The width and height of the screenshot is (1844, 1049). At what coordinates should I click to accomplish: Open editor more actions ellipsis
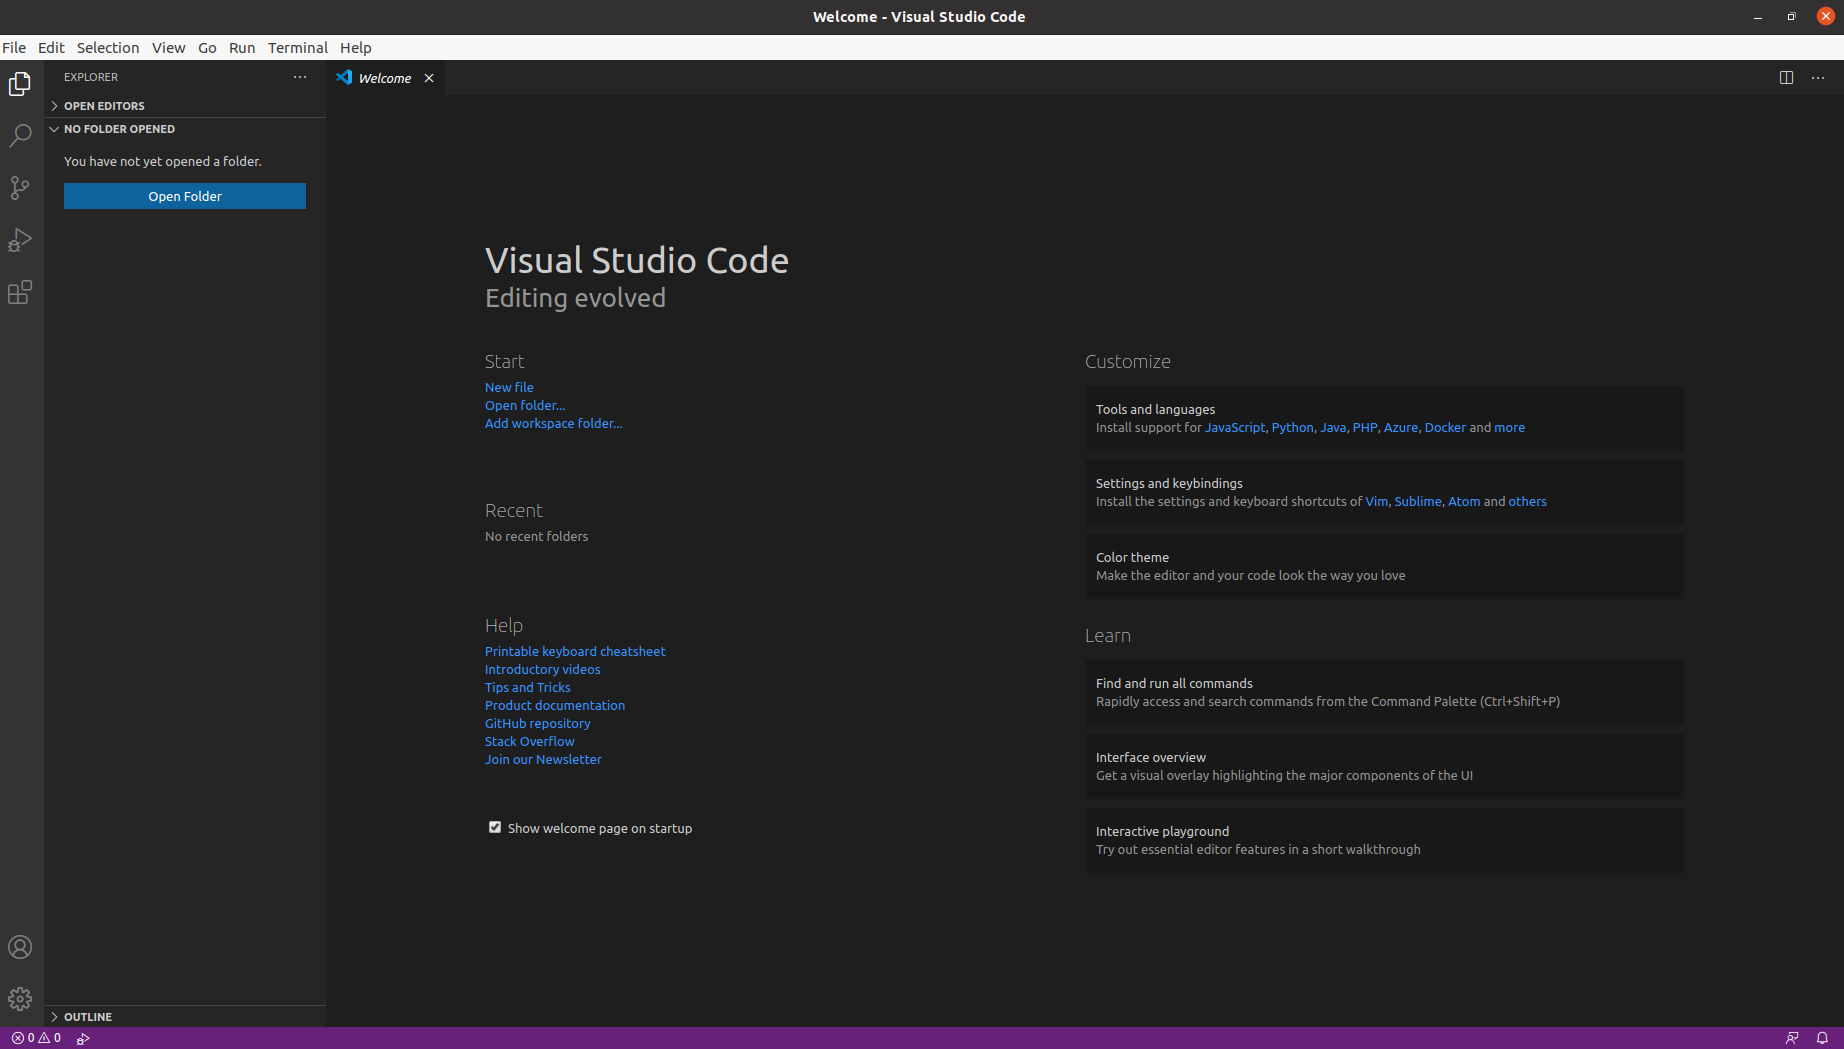(x=1818, y=78)
